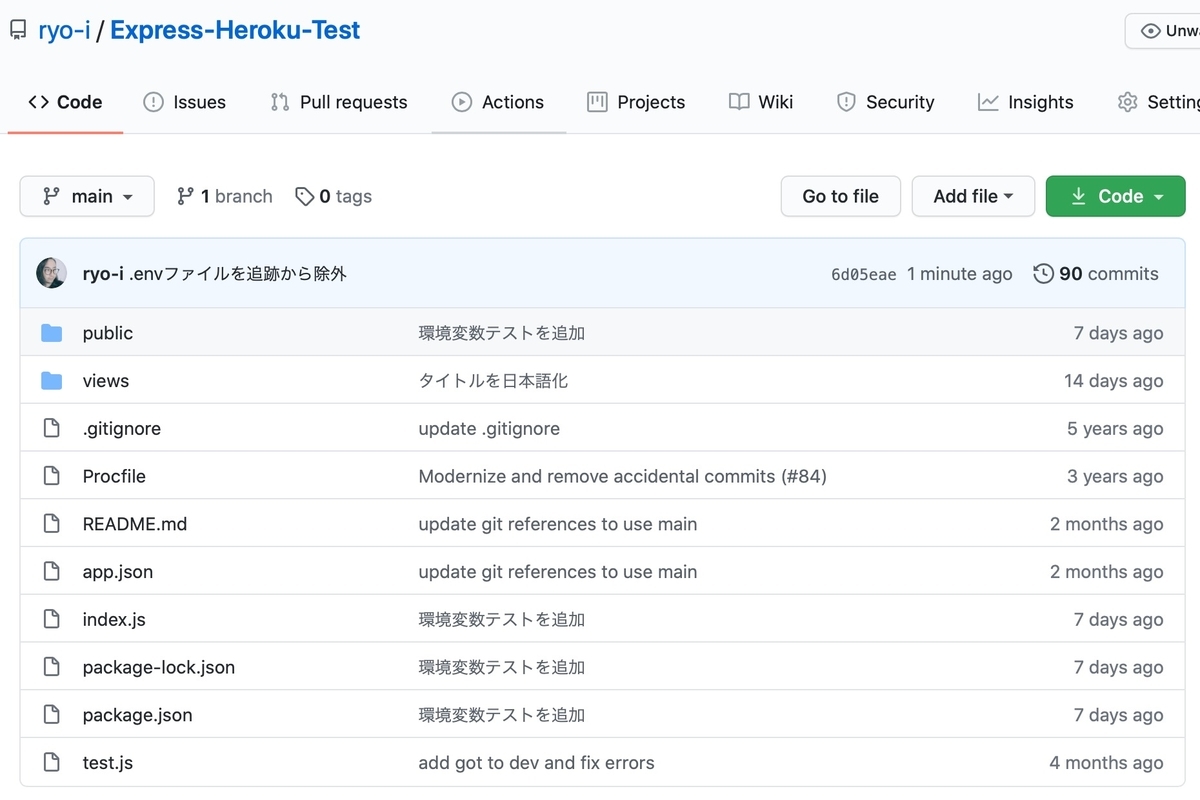Click the #84 pull request reference
This screenshot has width=1200, height=800.
pyautogui.click(x=803, y=476)
